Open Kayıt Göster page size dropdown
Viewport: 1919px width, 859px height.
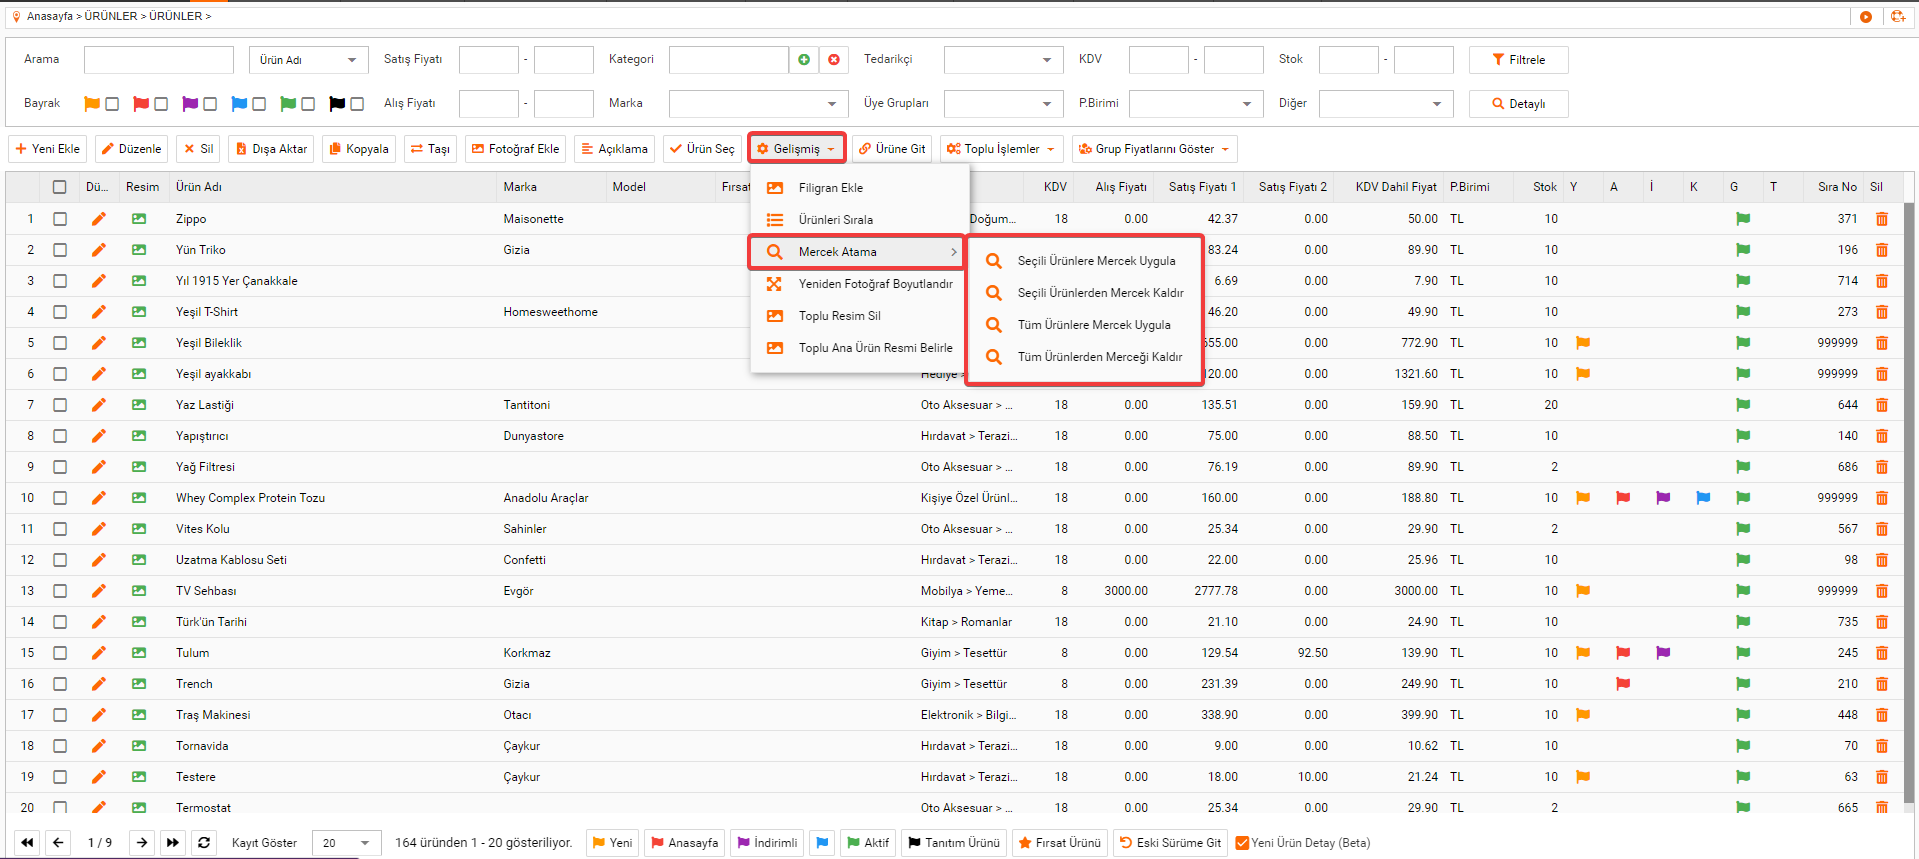click(x=346, y=843)
